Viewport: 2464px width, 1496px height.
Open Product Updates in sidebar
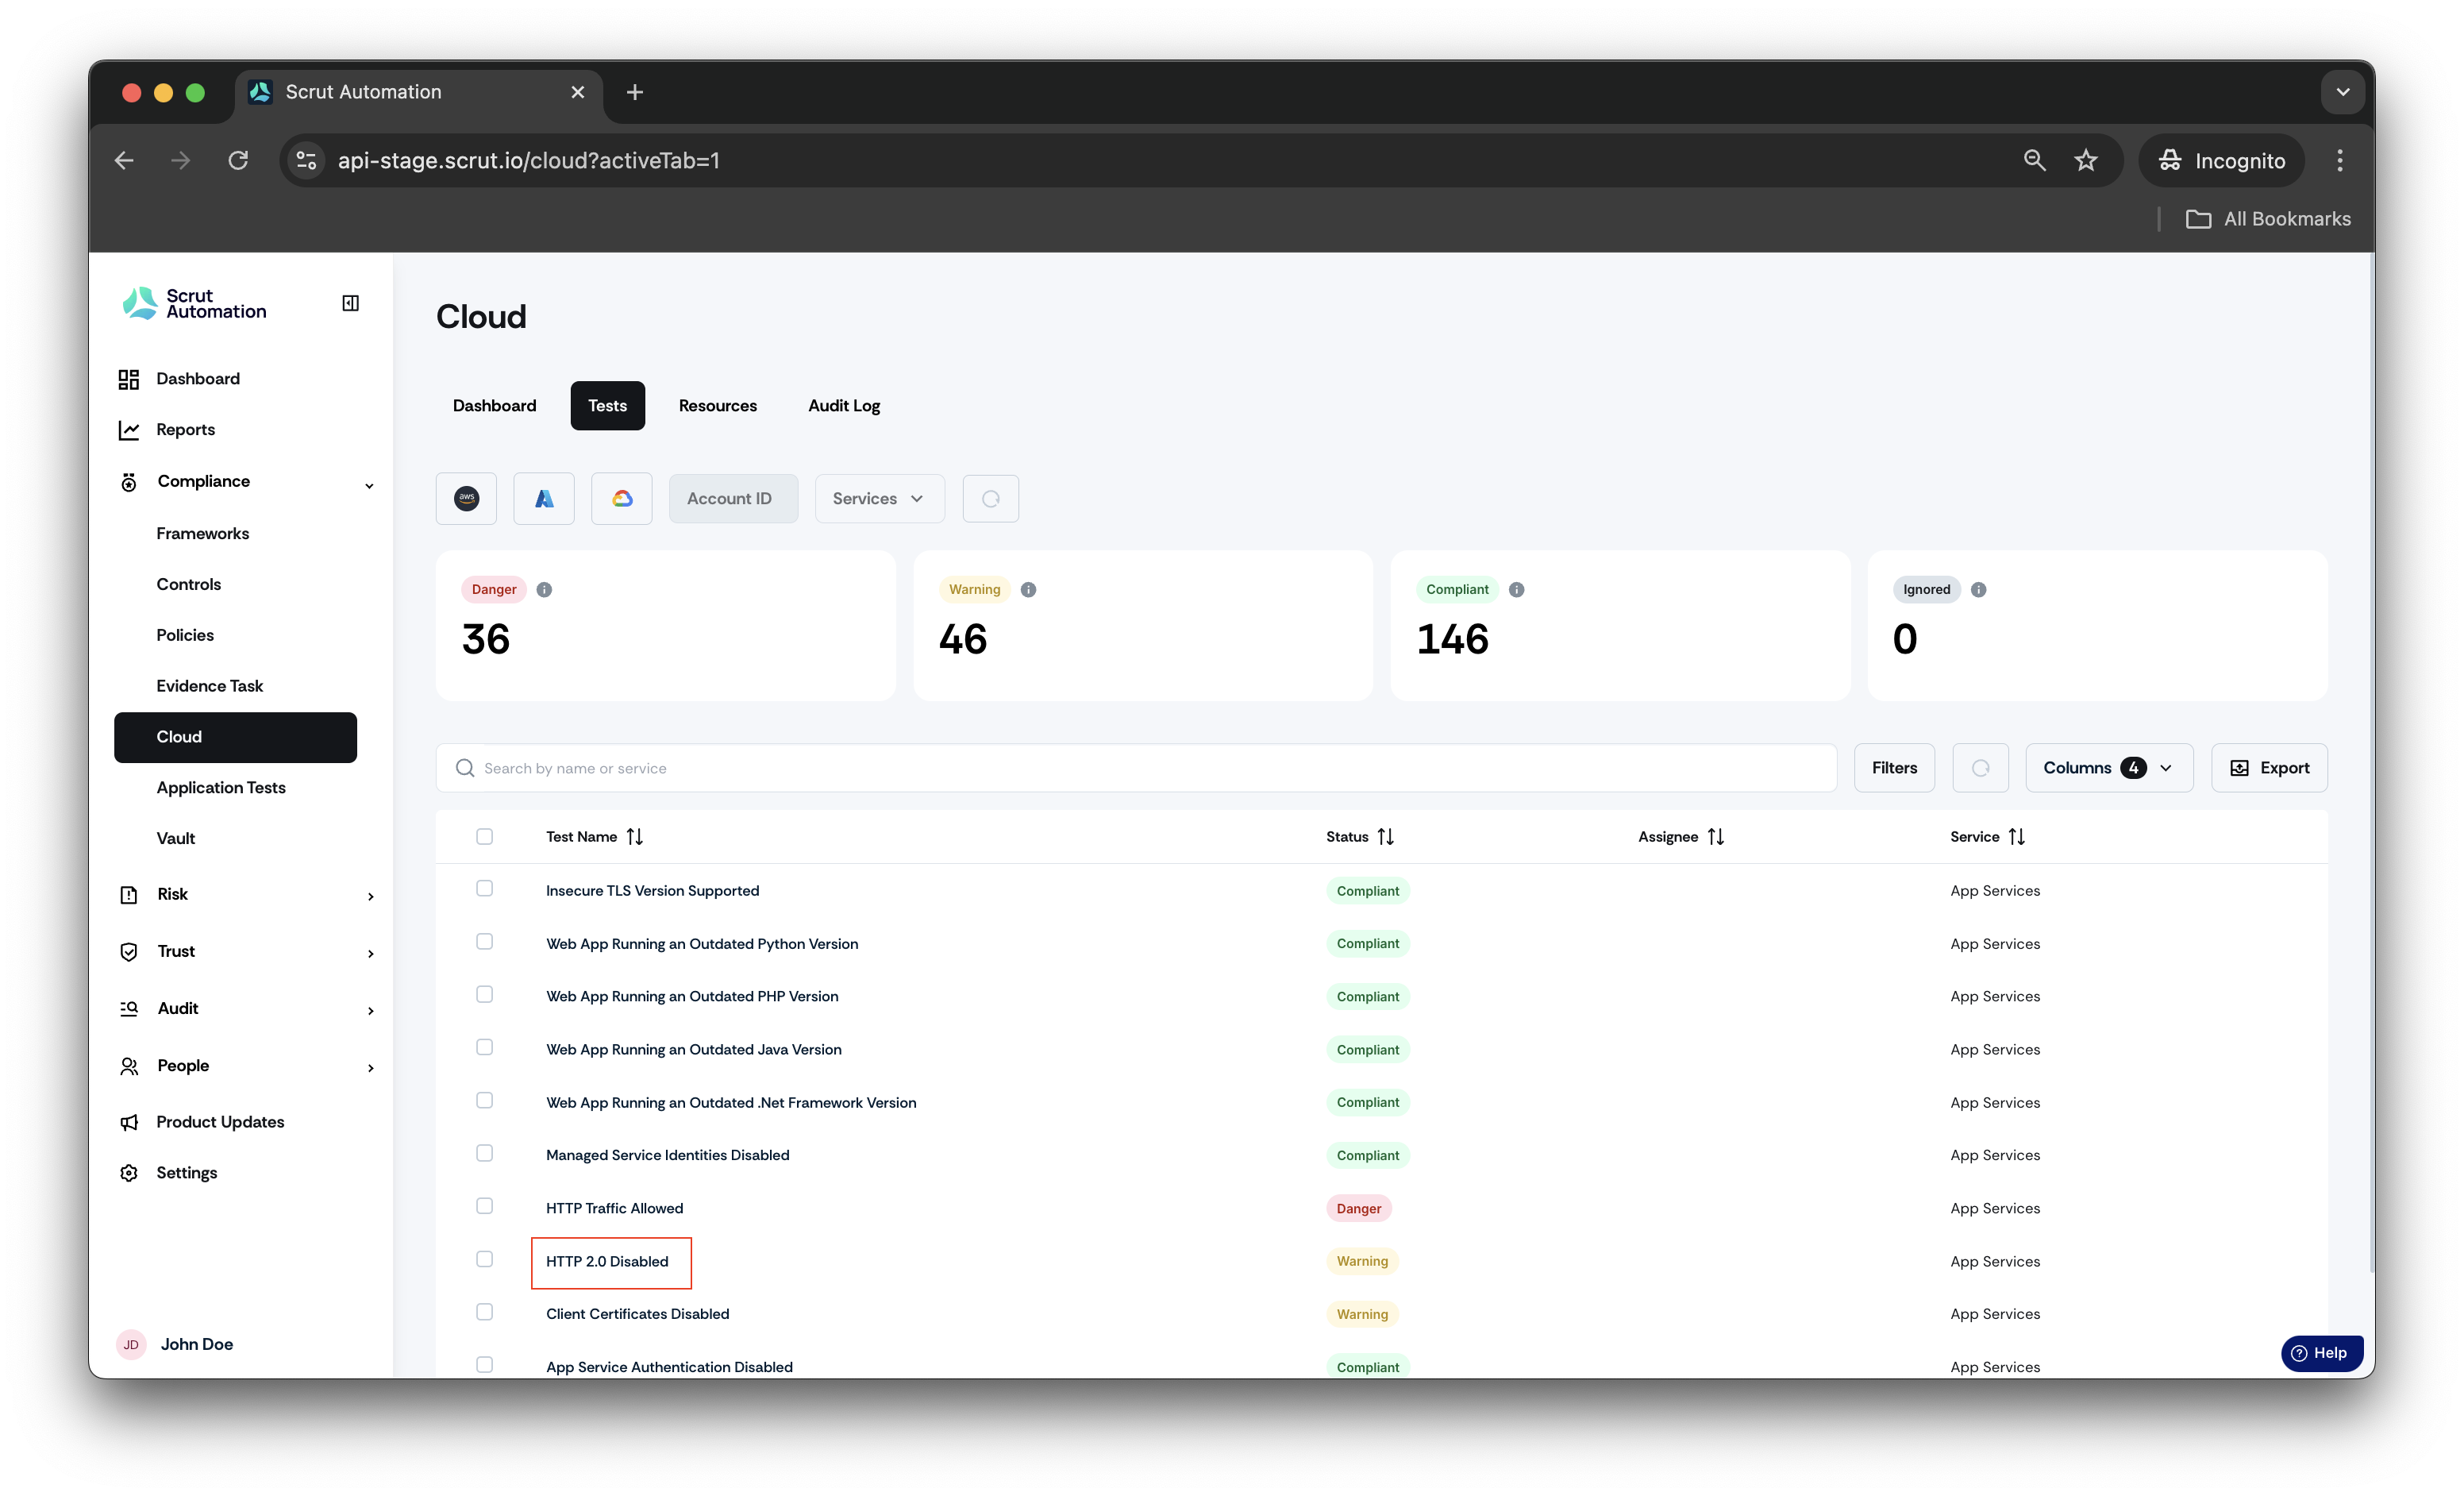tap(220, 1122)
